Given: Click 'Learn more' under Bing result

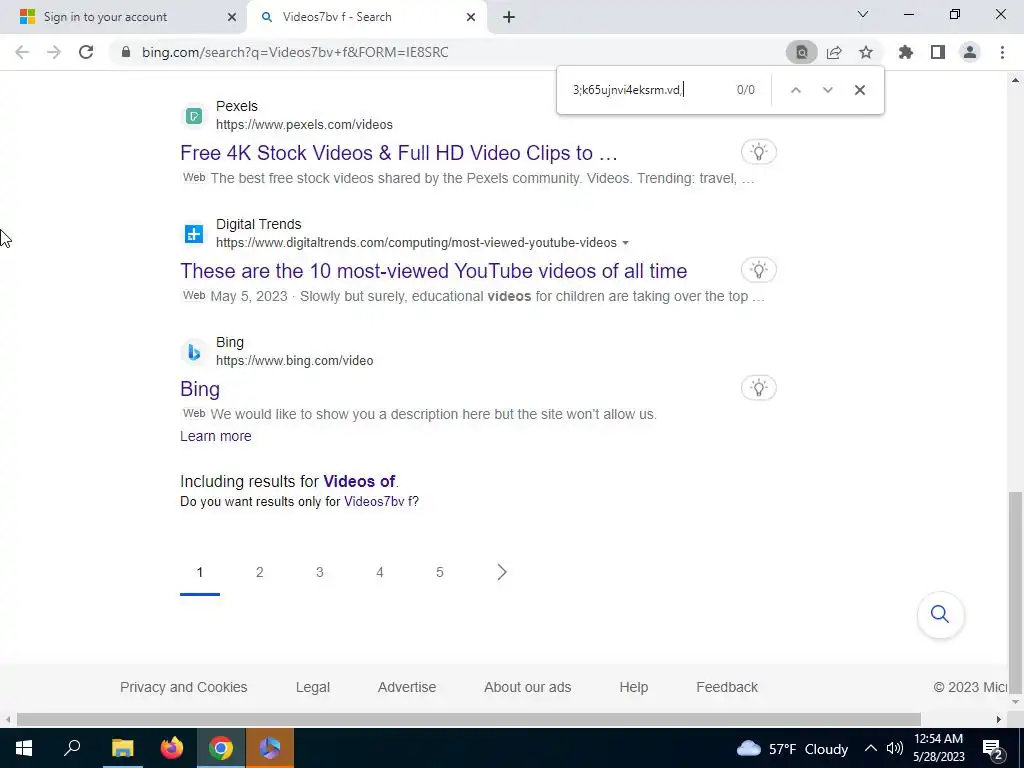Looking at the screenshot, I should (216, 436).
